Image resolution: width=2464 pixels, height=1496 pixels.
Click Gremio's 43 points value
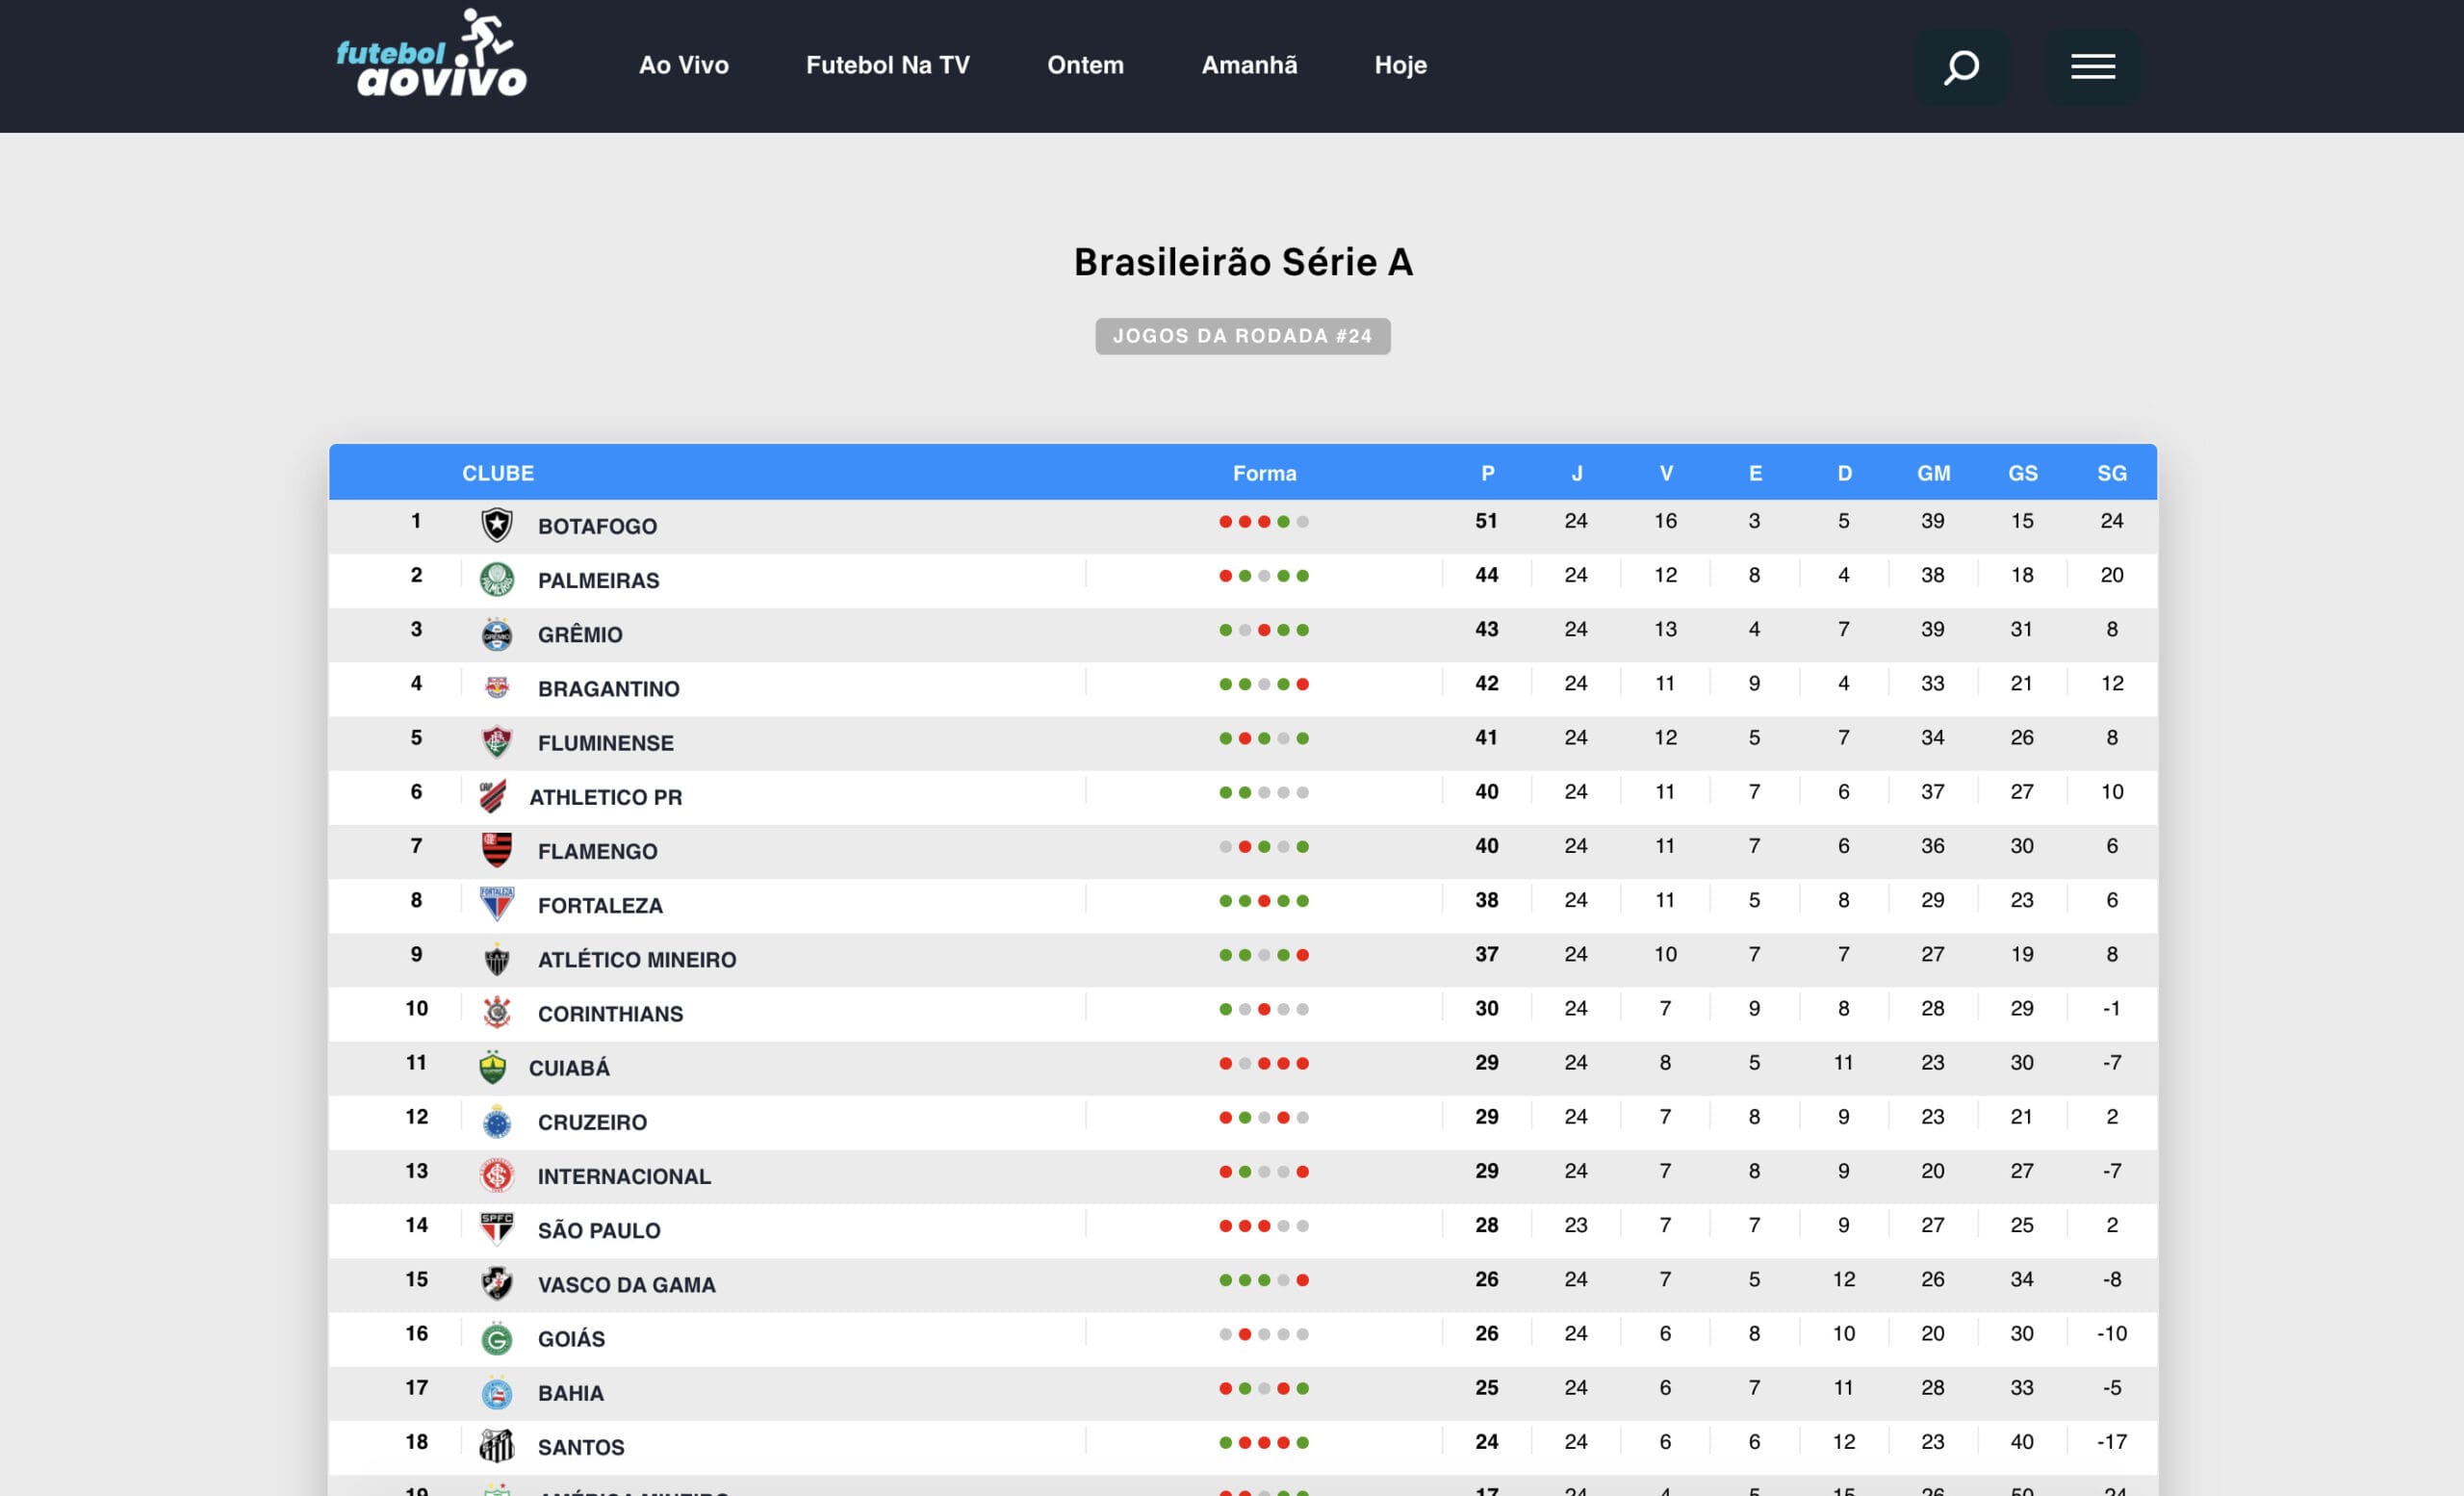(1486, 629)
